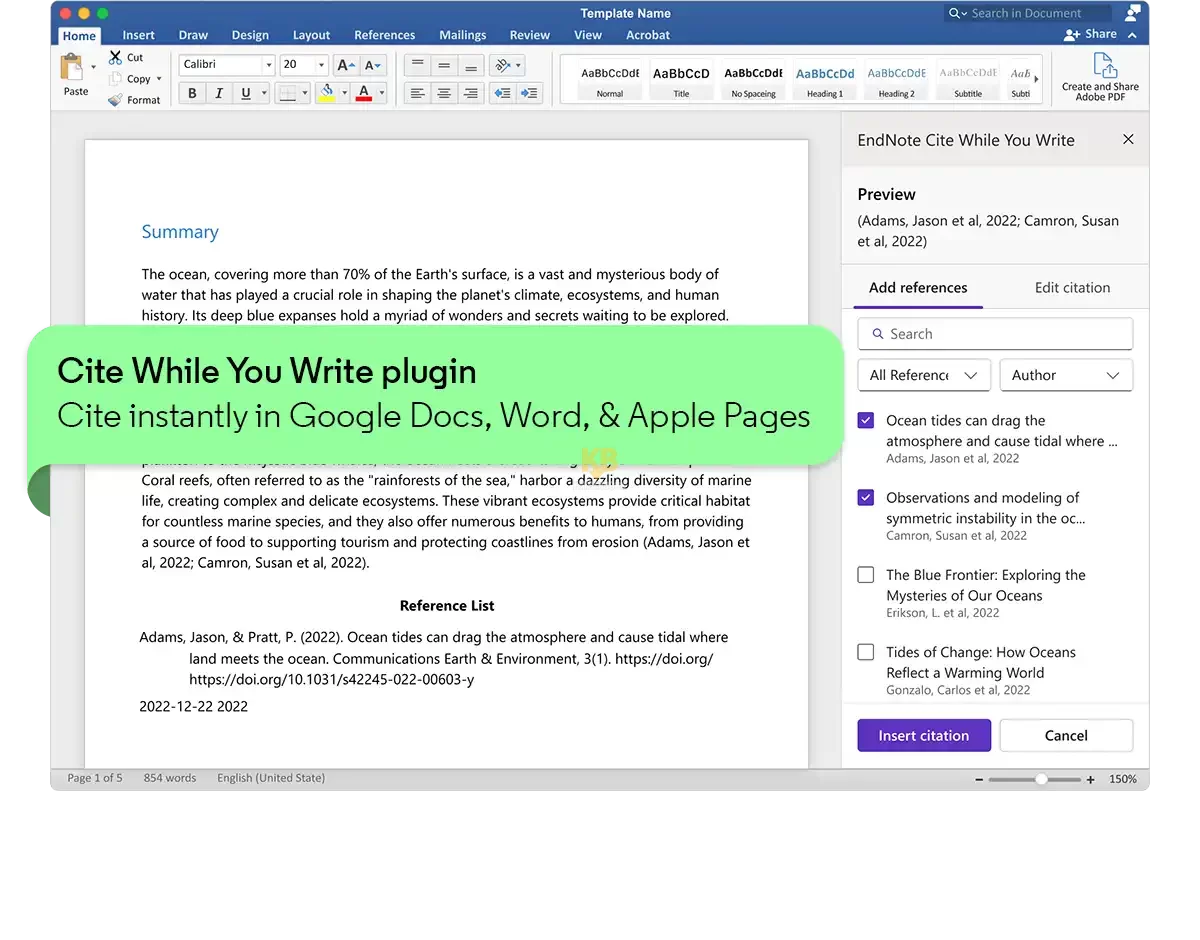The width and height of the screenshot is (1200, 940).
Task: Click Create and Share Adobe PDF
Action: point(1100,76)
